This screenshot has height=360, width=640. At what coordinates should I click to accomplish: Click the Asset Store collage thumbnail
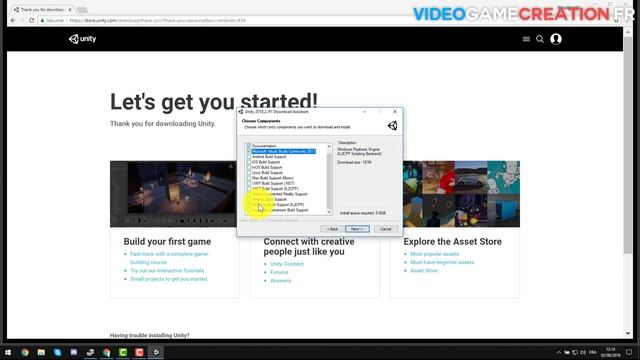click(461, 194)
